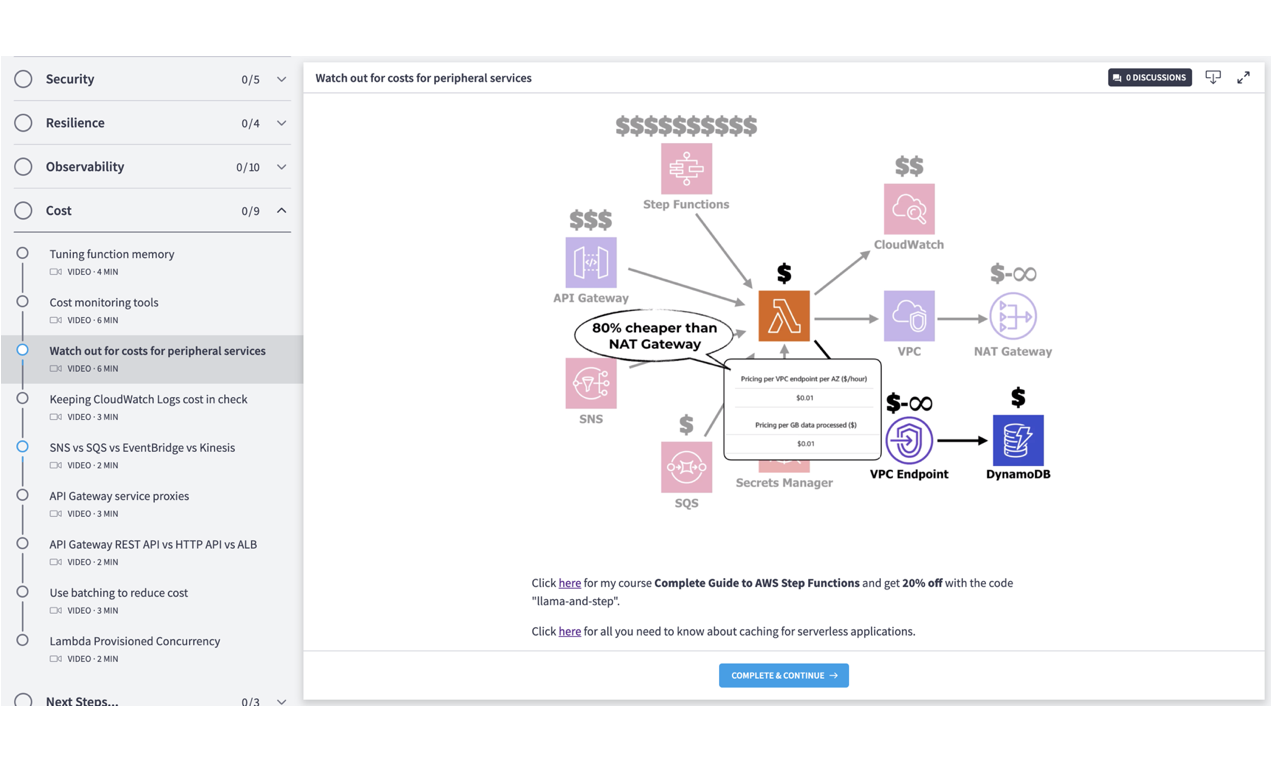This screenshot has width=1272, height=762.
Task: Open the 0 Discussions panel
Action: (x=1149, y=77)
